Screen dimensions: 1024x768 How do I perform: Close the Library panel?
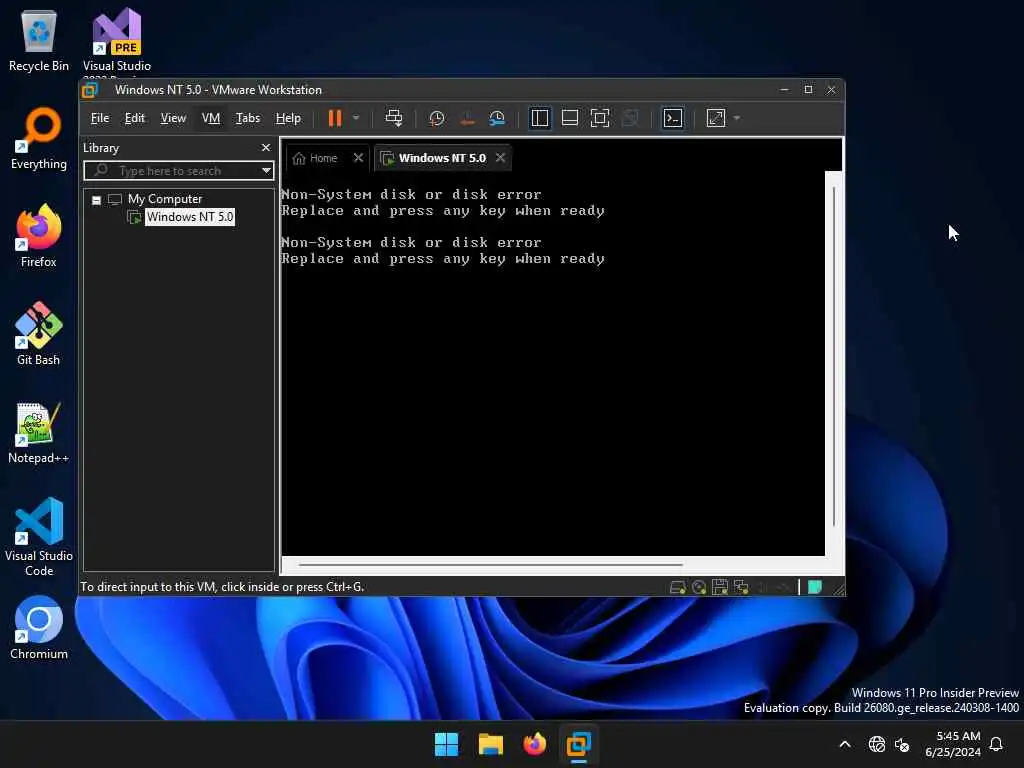[x=266, y=148]
